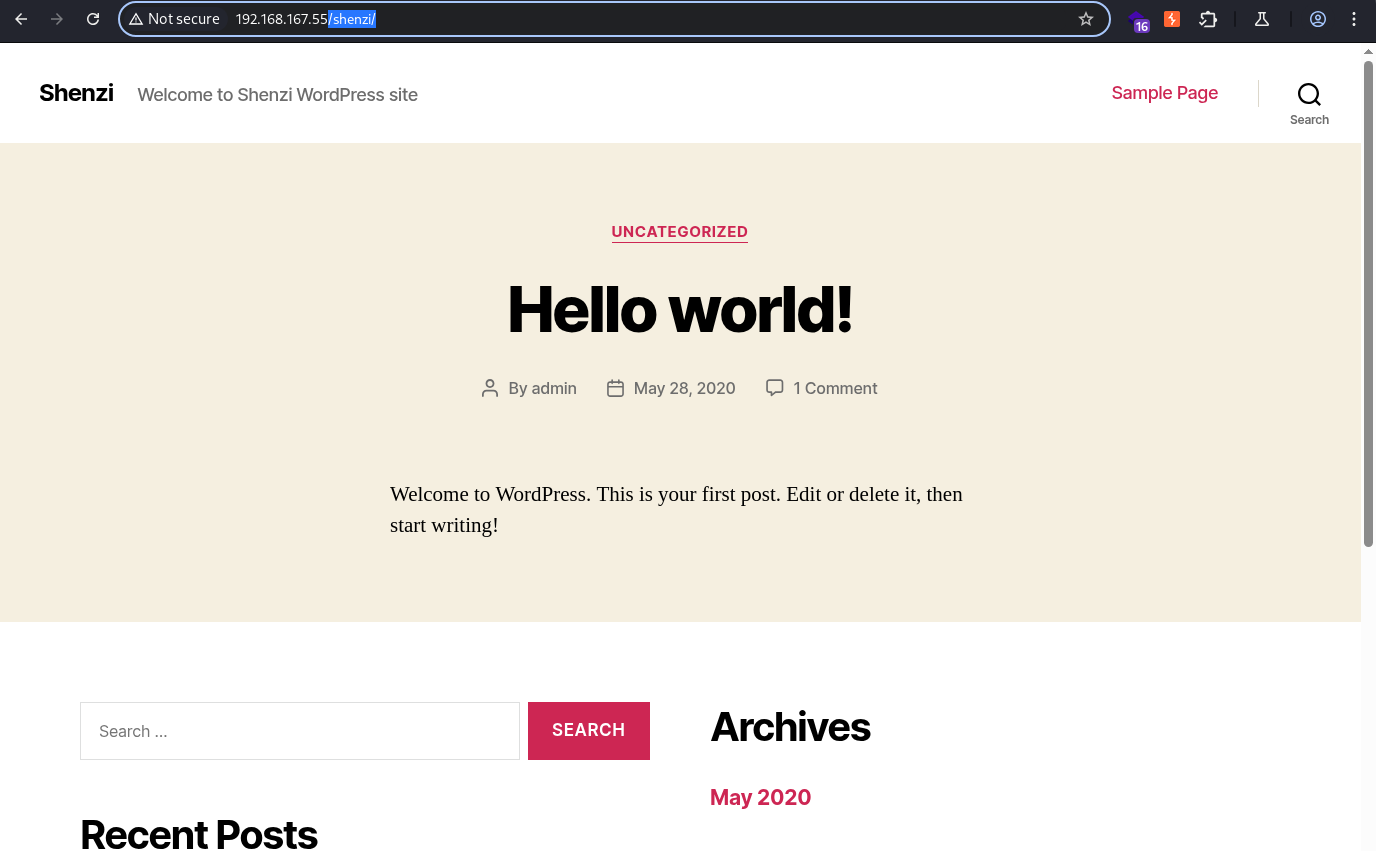
Task: Open the site search magnifier toggle
Action: point(1309,103)
